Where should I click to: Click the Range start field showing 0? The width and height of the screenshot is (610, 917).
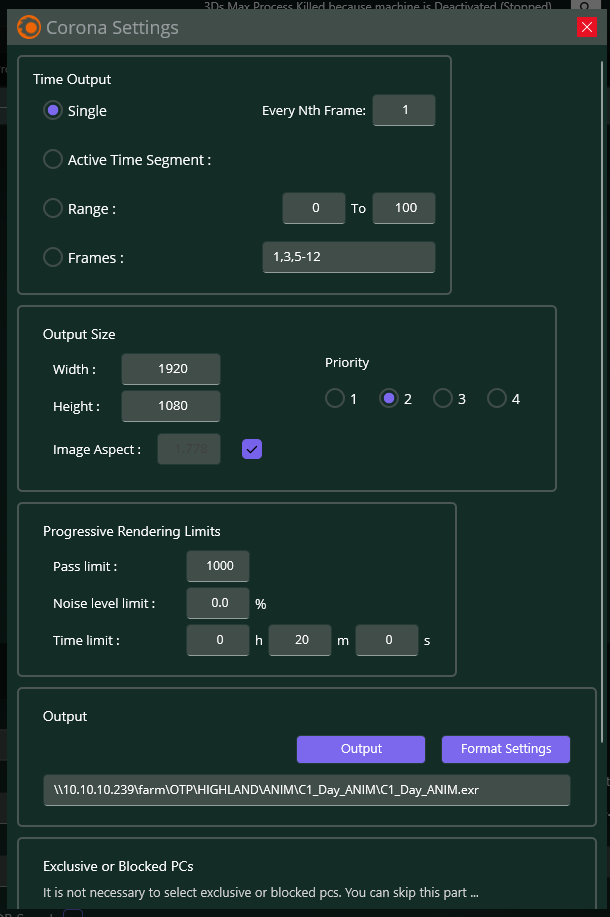(x=314, y=208)
